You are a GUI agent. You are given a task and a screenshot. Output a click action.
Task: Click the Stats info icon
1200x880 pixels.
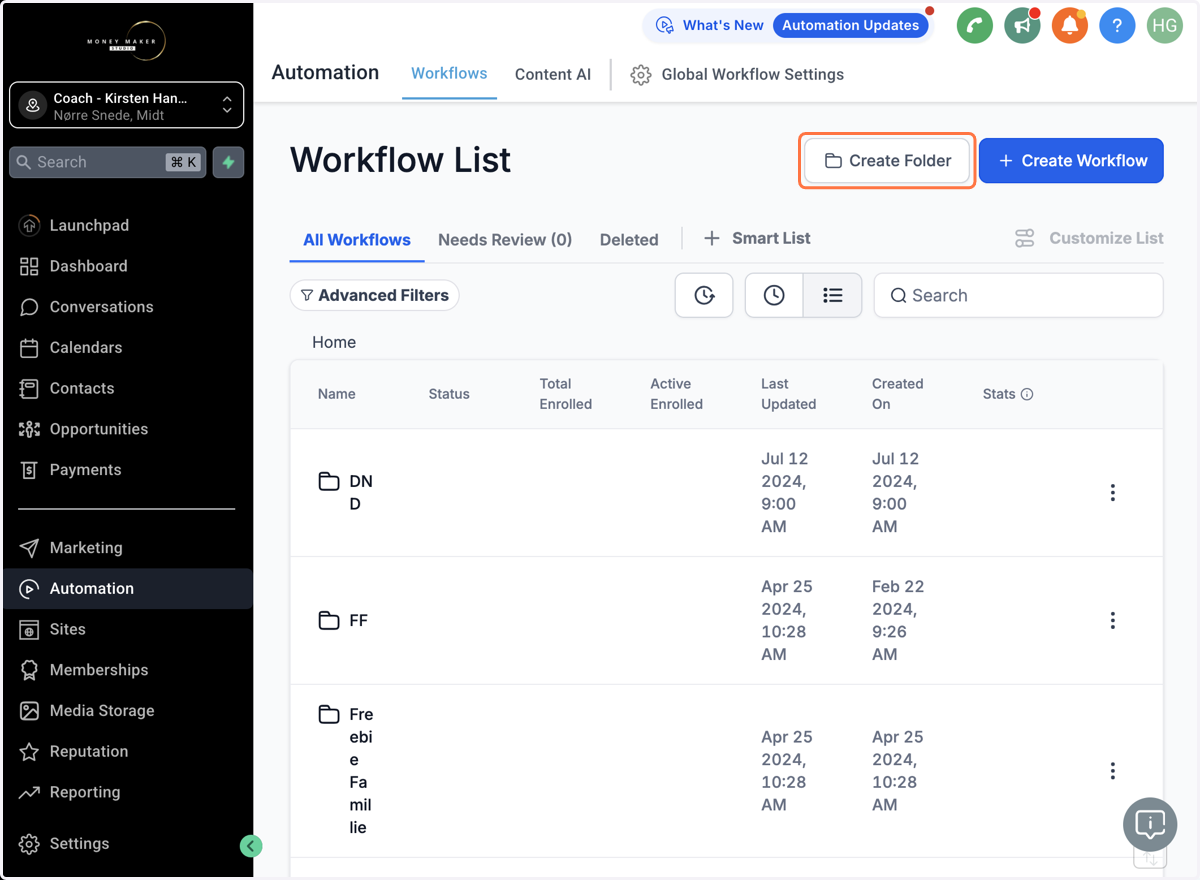(x=1026, y=394)
